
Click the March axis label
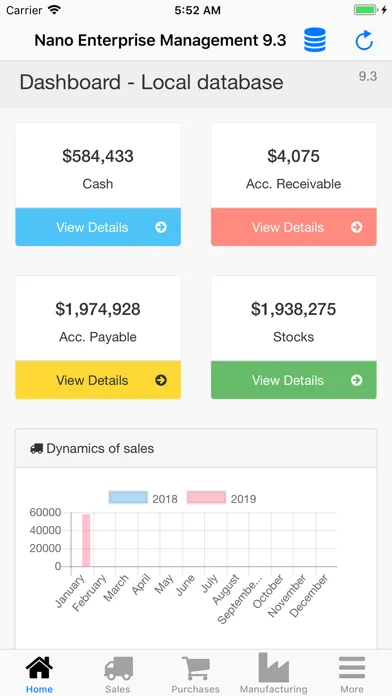116,588
